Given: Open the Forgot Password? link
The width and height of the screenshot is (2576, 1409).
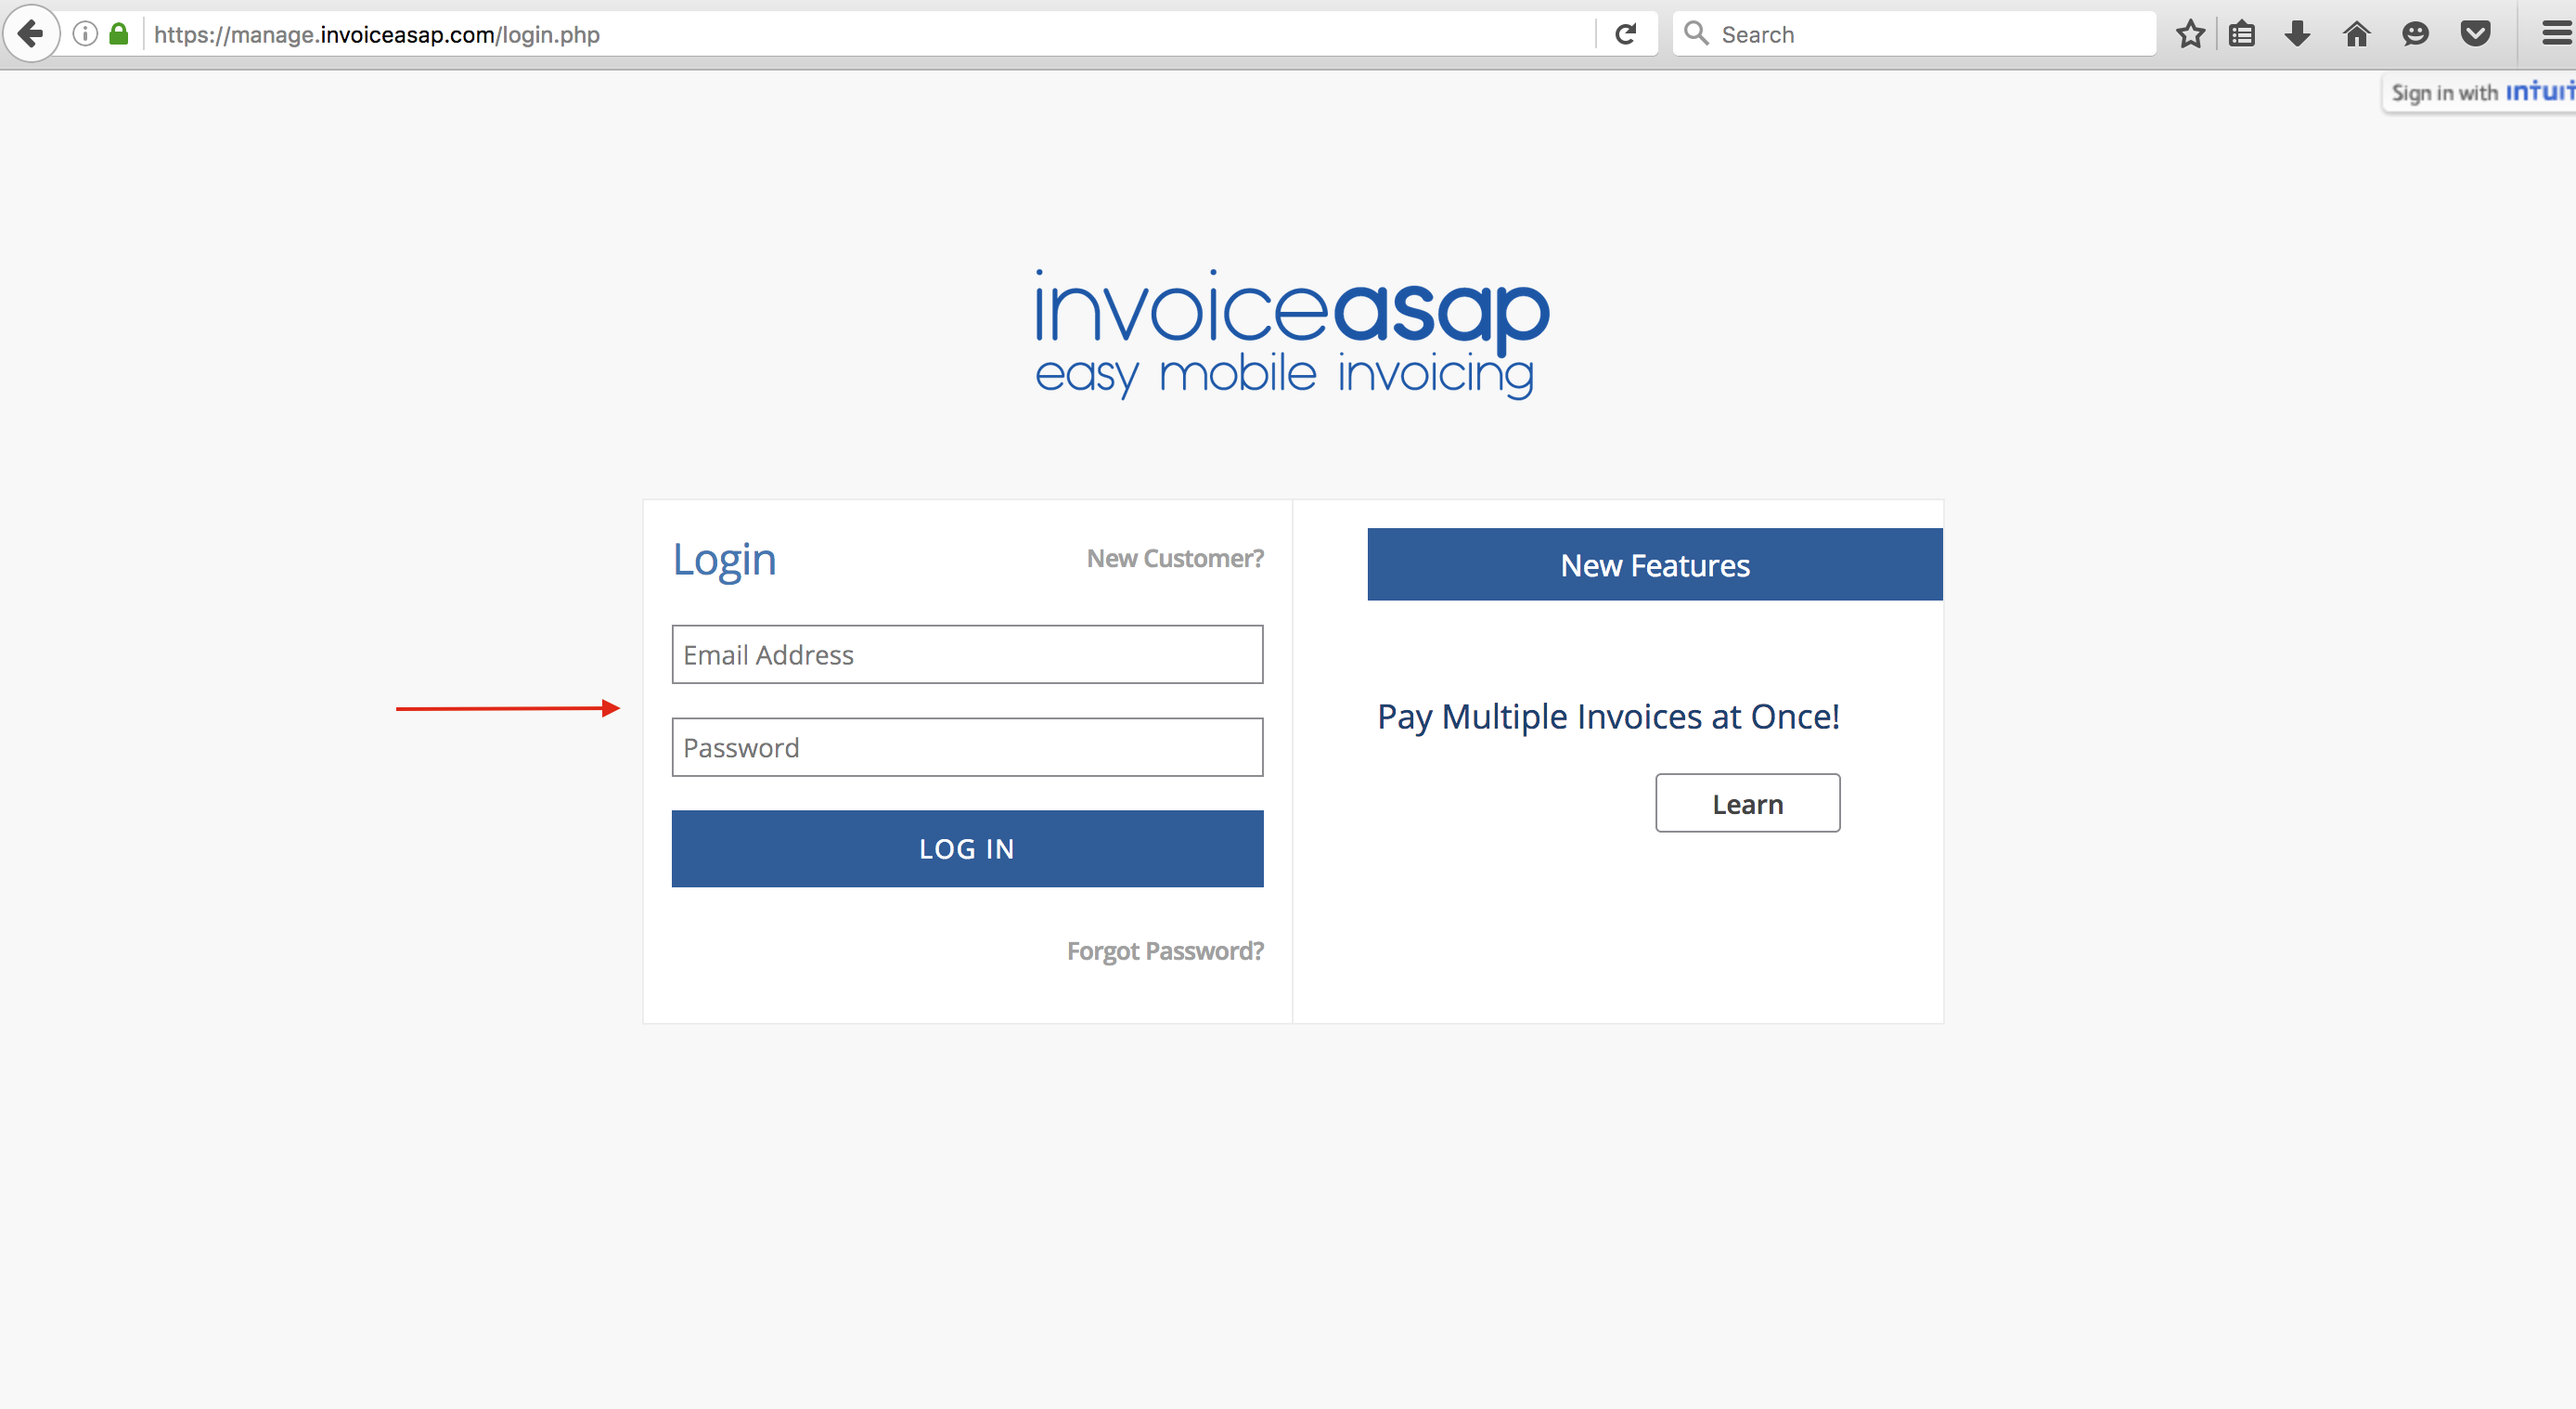Looking at the screenshot, I should pyautogui.click(x=1165, y=951).
